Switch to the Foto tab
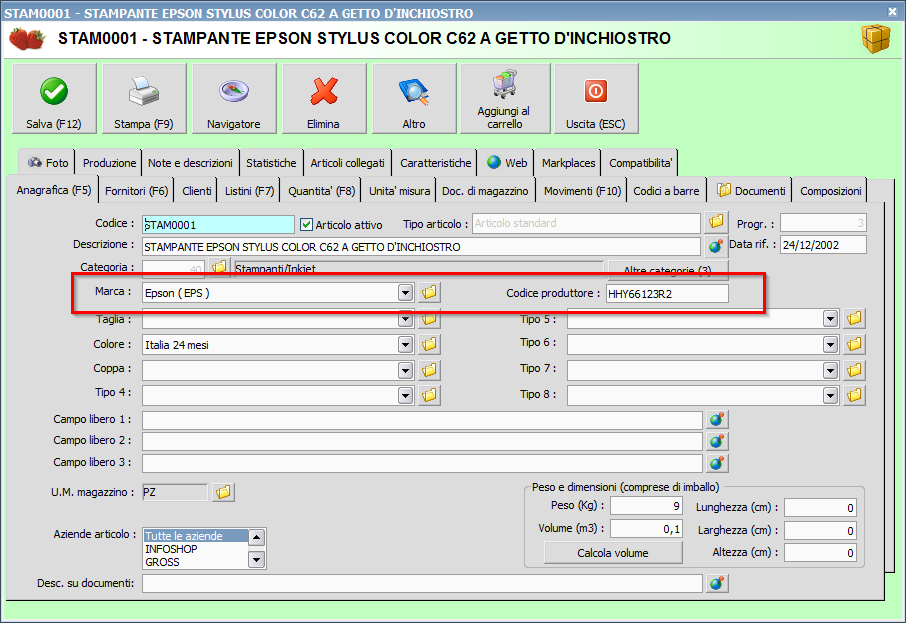Viewport: 906px width, 623px height. [47, 163]
